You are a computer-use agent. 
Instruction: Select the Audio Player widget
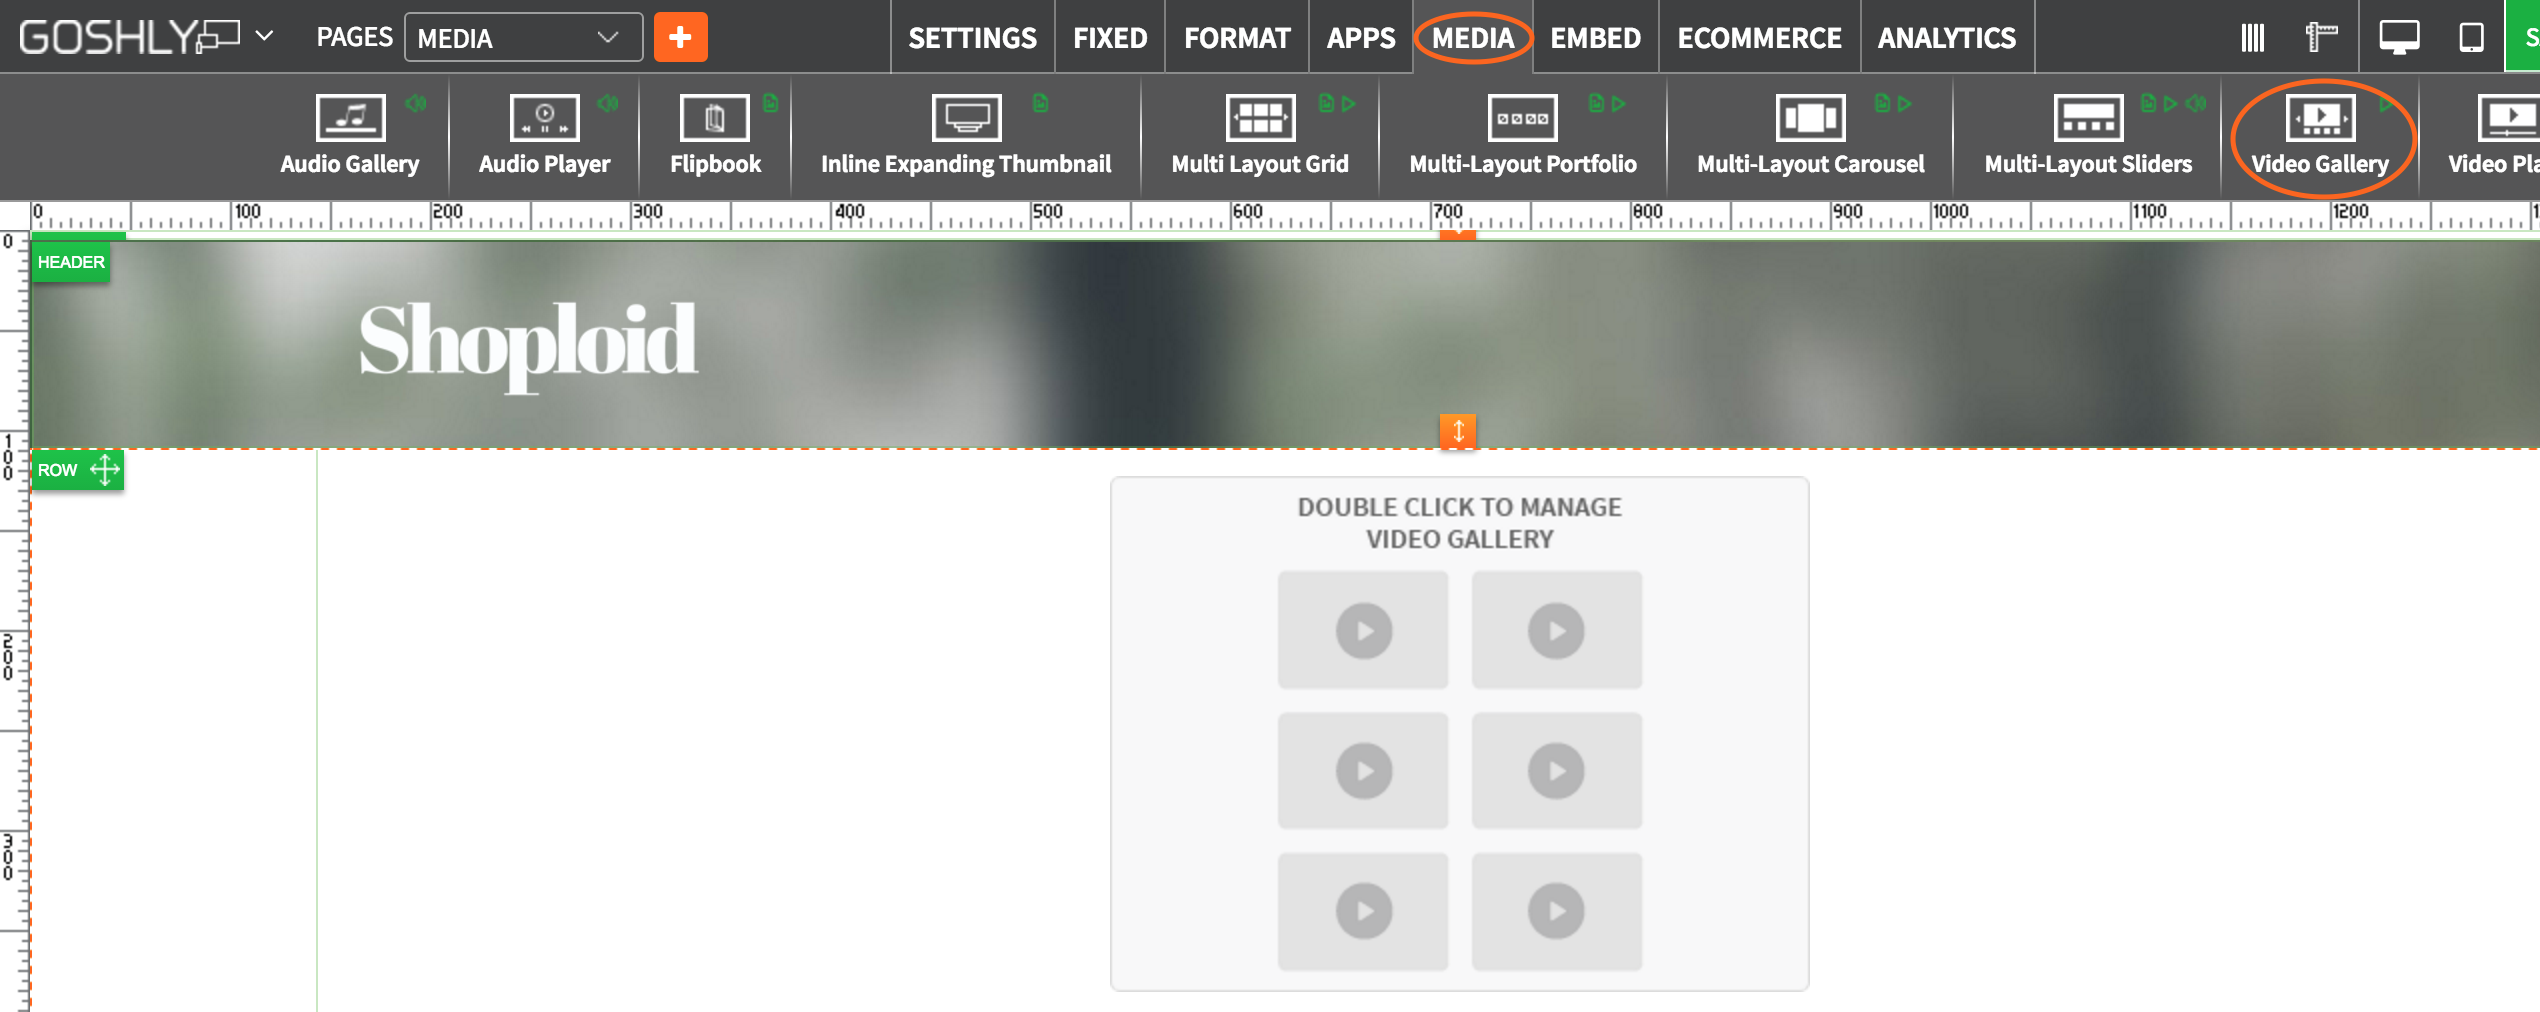[544, 136]
